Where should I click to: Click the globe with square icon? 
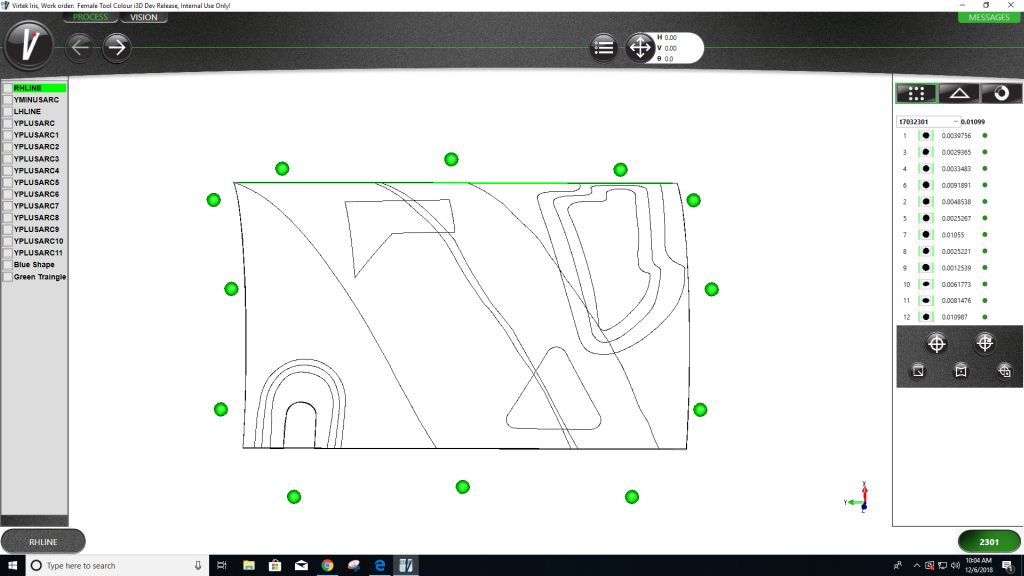[x=1004, y=371]
